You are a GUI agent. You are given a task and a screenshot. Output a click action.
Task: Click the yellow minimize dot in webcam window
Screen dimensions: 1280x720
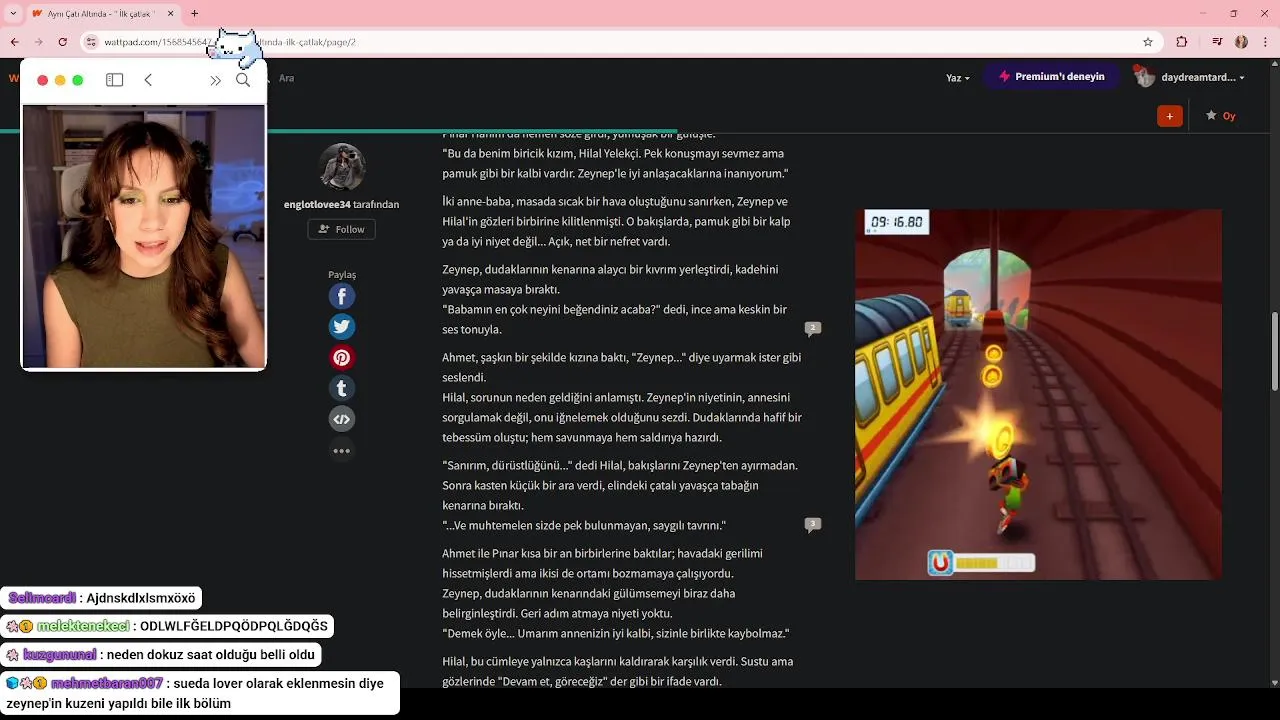click(x=60, y=80)
